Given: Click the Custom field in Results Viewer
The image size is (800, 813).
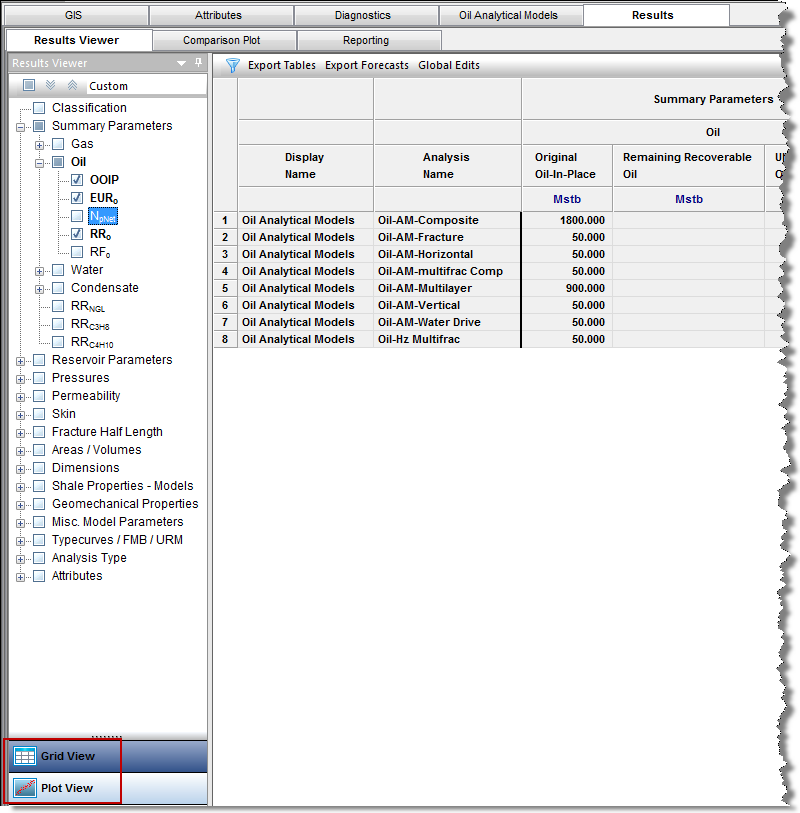Looking at the screenshot, I should pyautogui.click(x=109, y=87).
